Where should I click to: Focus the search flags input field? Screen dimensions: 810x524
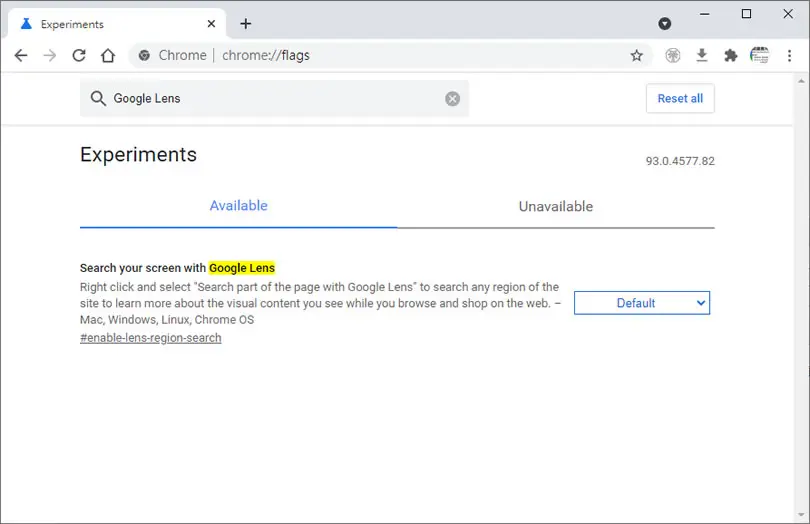coord(274,98)
